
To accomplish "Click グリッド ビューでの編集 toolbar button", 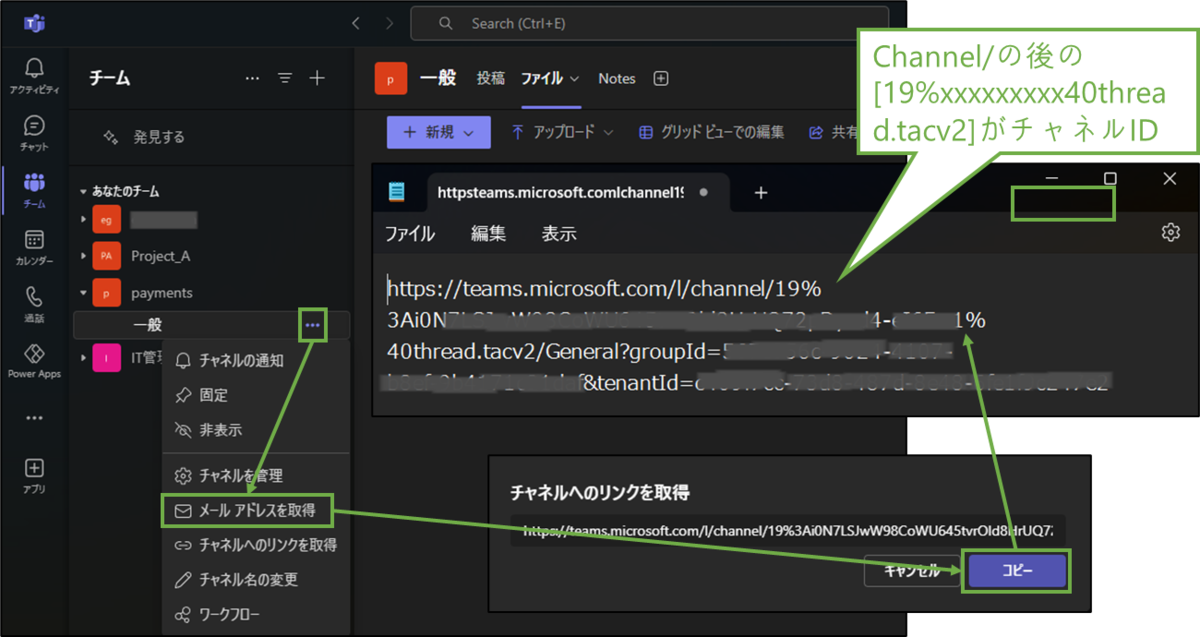I will tap(711, 132).
